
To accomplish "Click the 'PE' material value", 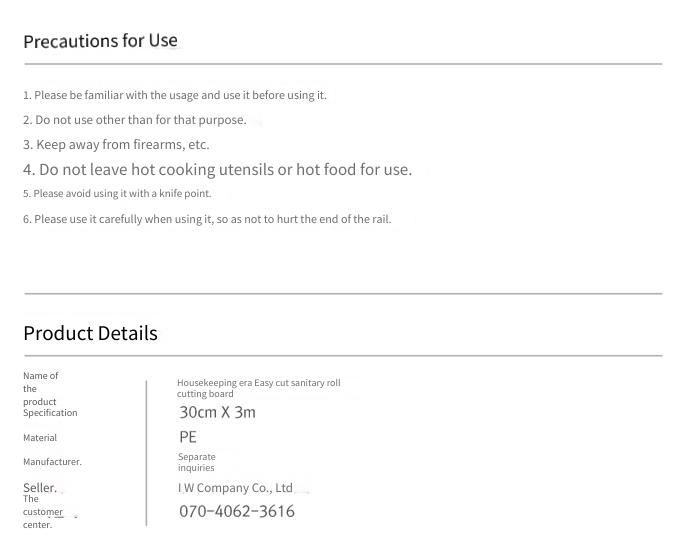I will (x=188, y=437).
